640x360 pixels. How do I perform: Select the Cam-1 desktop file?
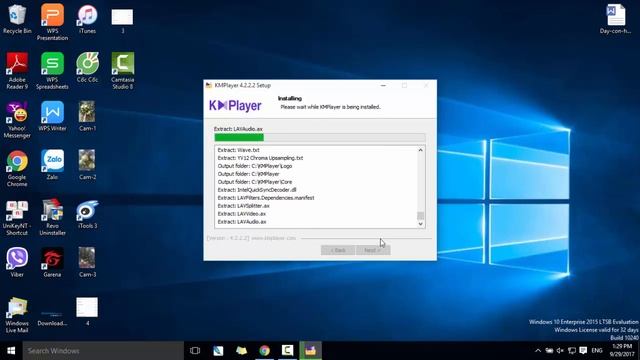click(x=87, y=116)
